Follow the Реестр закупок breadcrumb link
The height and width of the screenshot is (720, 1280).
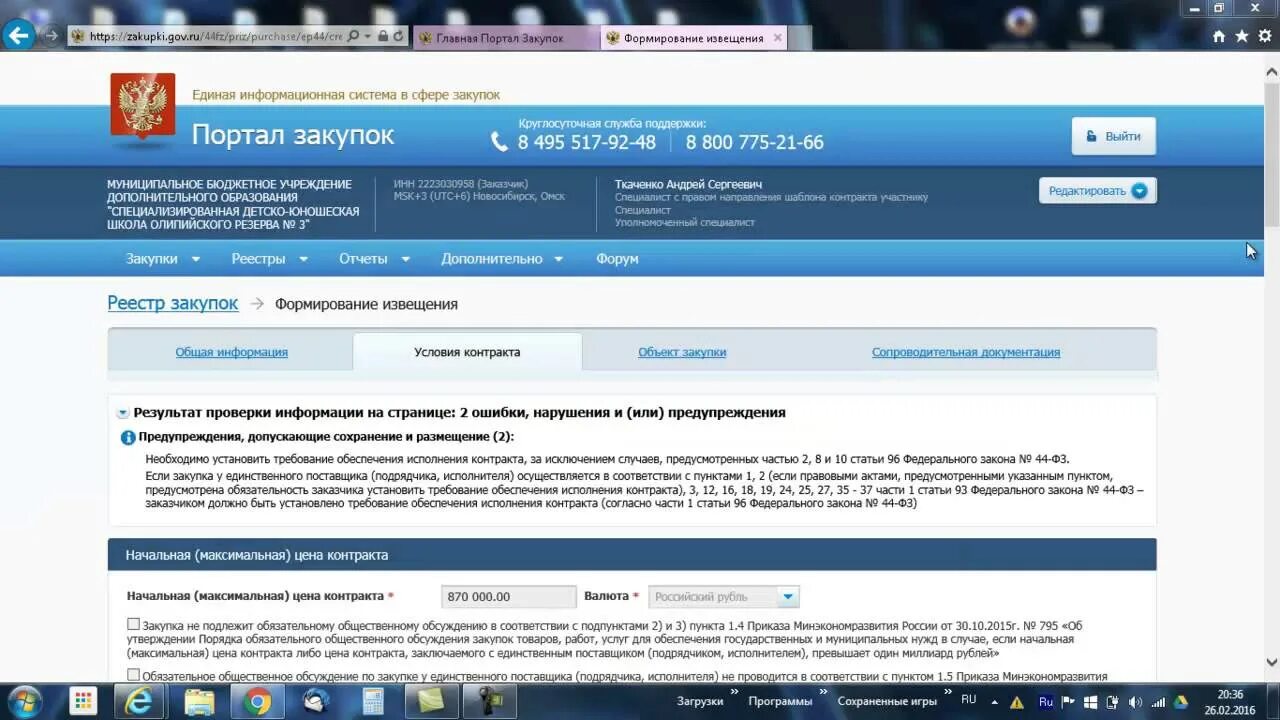tap(173, 303)
